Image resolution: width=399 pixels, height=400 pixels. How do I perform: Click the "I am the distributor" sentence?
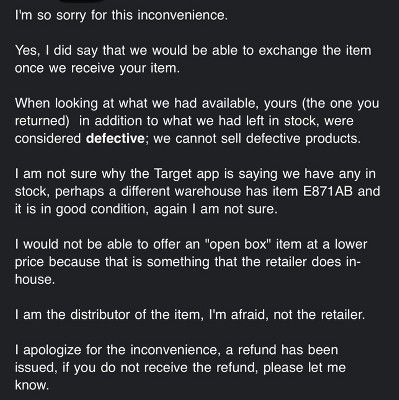(190, 315)
